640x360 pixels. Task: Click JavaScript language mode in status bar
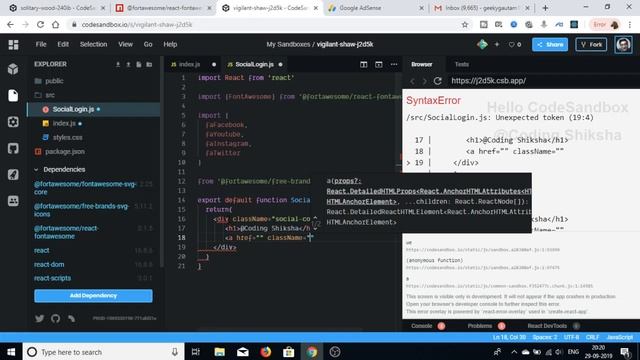pos(620,337)
